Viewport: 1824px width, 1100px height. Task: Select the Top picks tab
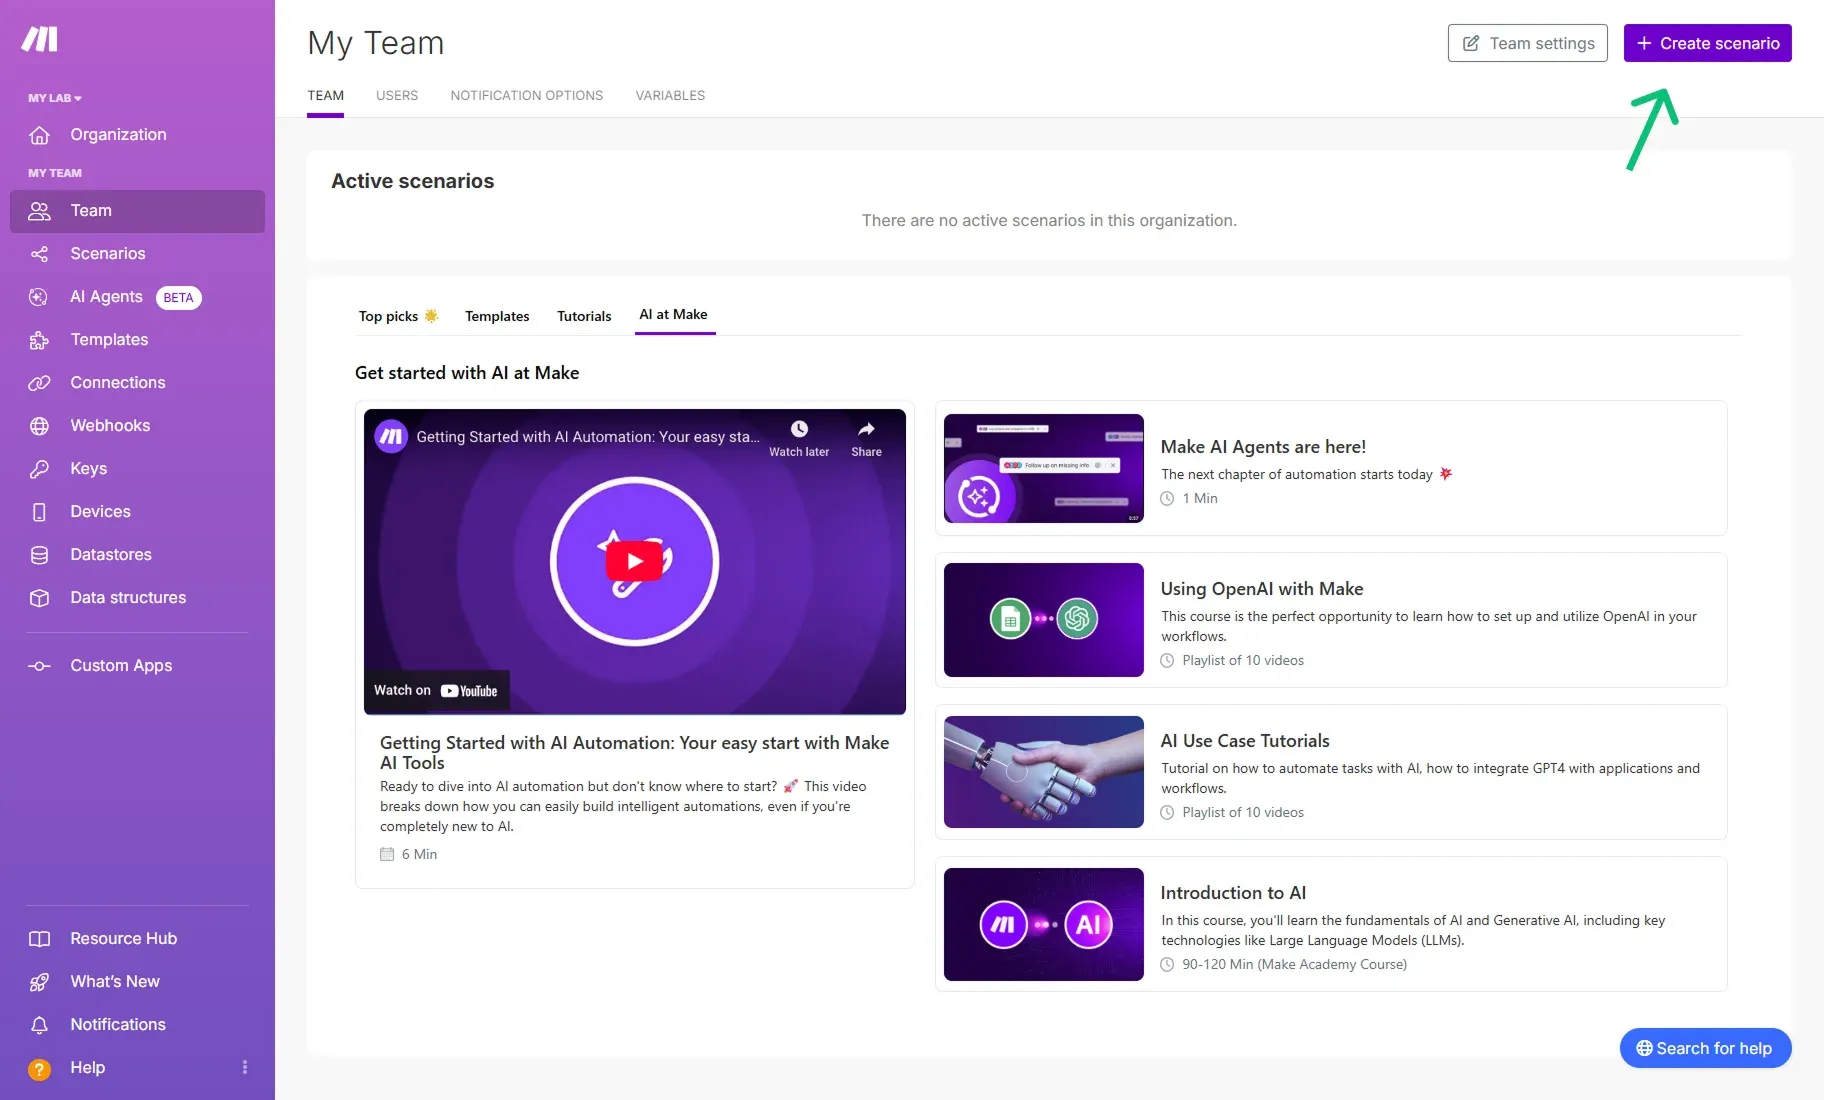click(x=398, y=316)
